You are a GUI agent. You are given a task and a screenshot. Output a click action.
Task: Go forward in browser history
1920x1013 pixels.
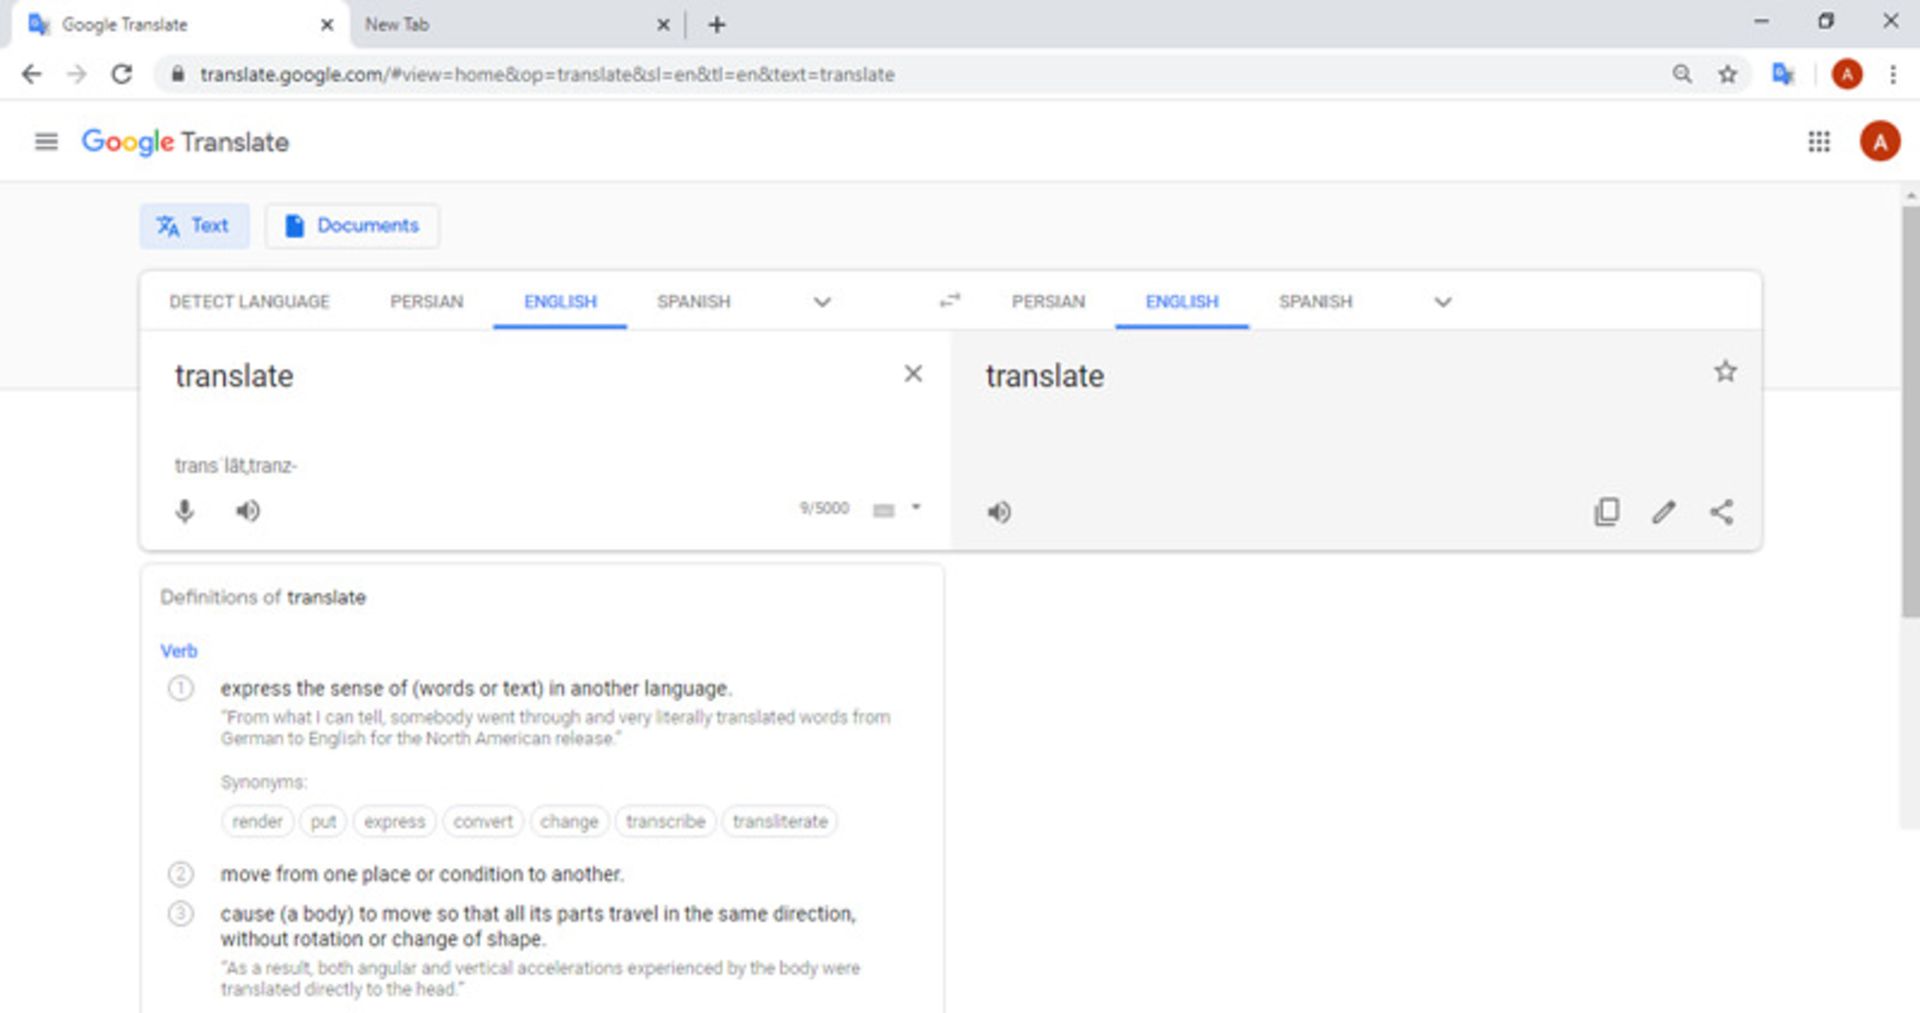77,74
